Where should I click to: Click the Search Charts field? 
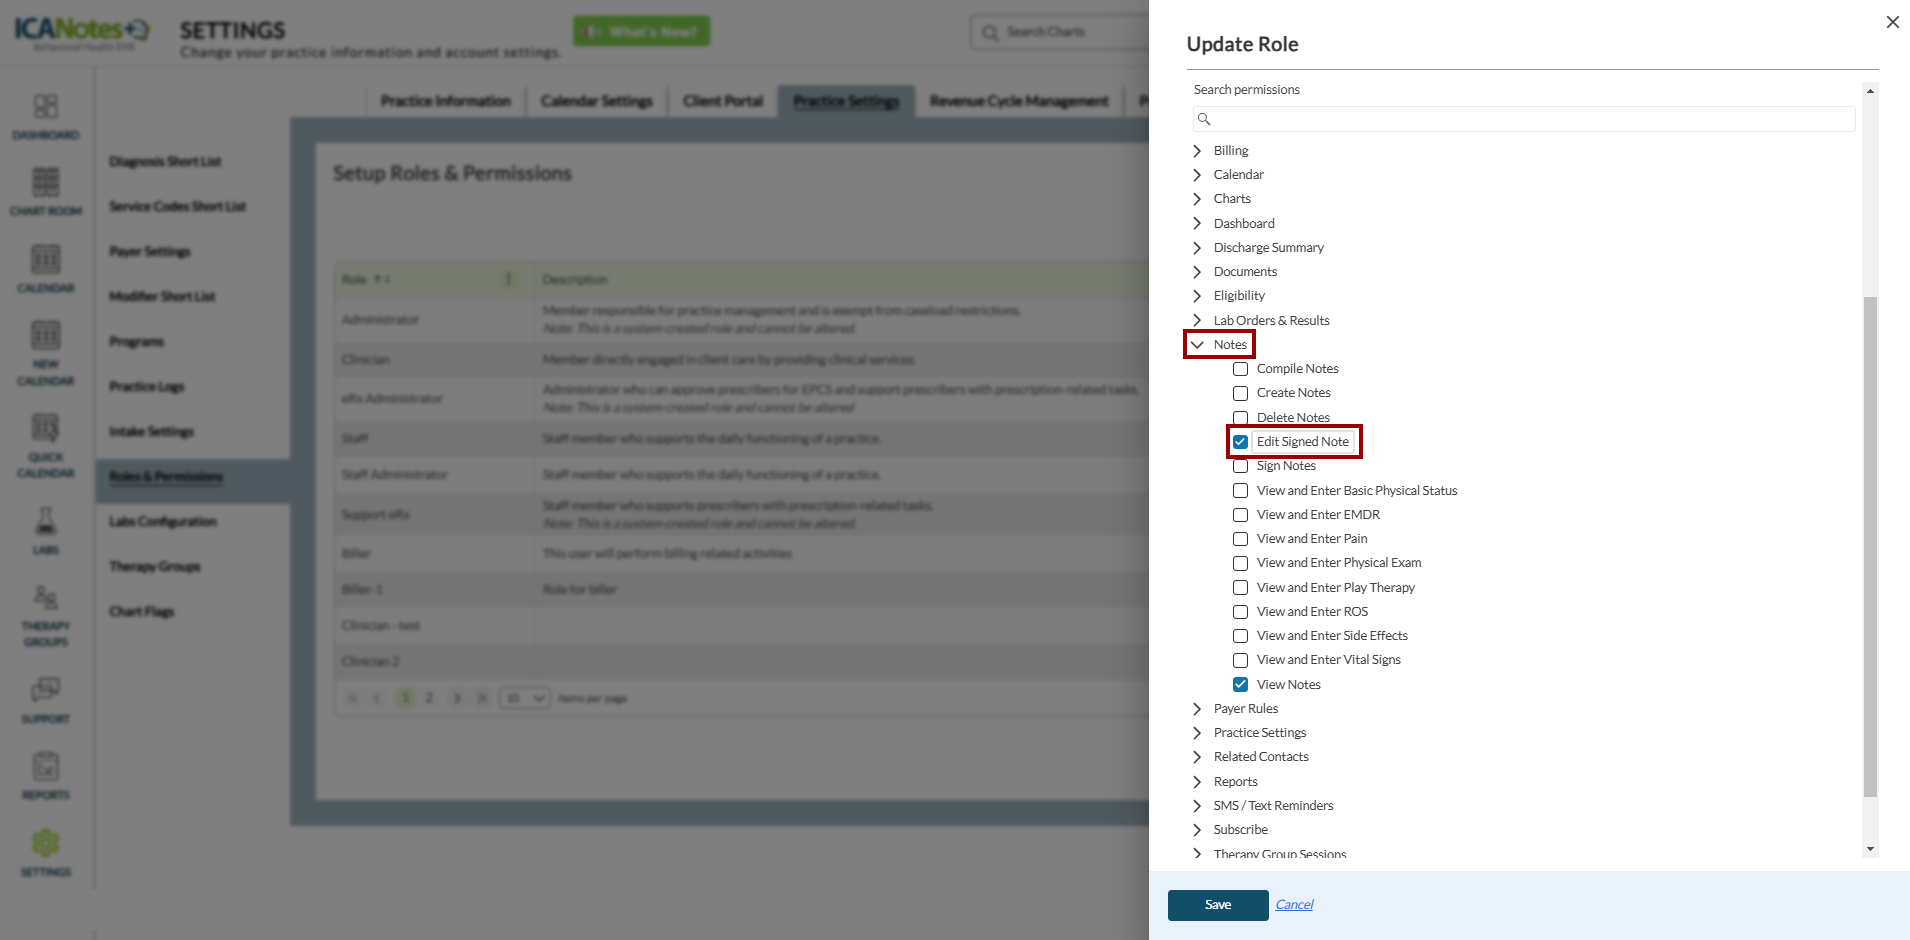click(1060, 32)
